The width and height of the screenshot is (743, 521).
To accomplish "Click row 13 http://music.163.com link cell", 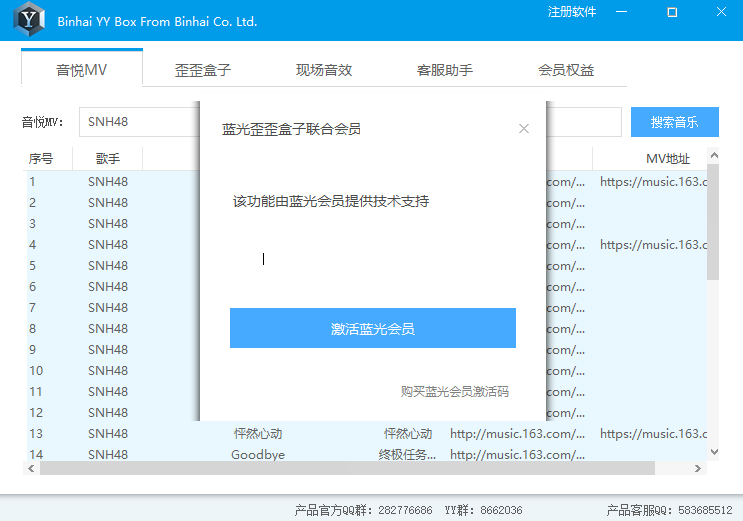I will pos(517,433).
